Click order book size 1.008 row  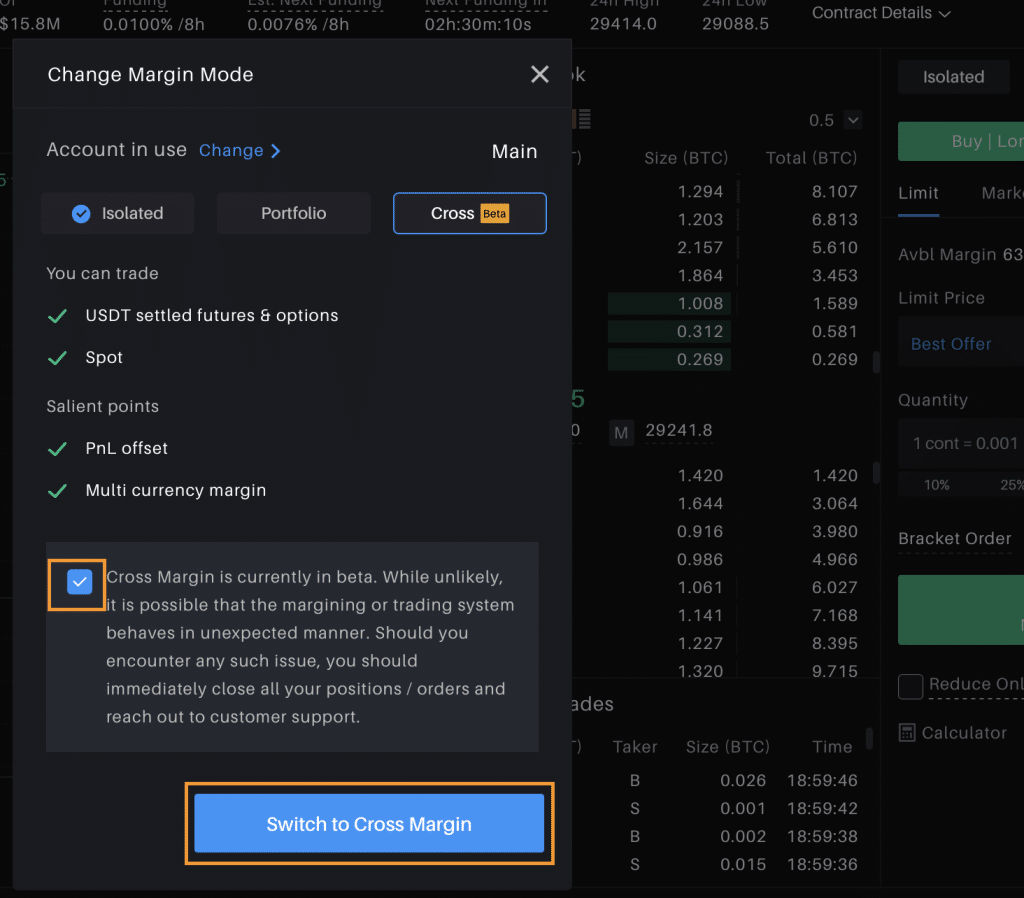[x=669, y=304]
